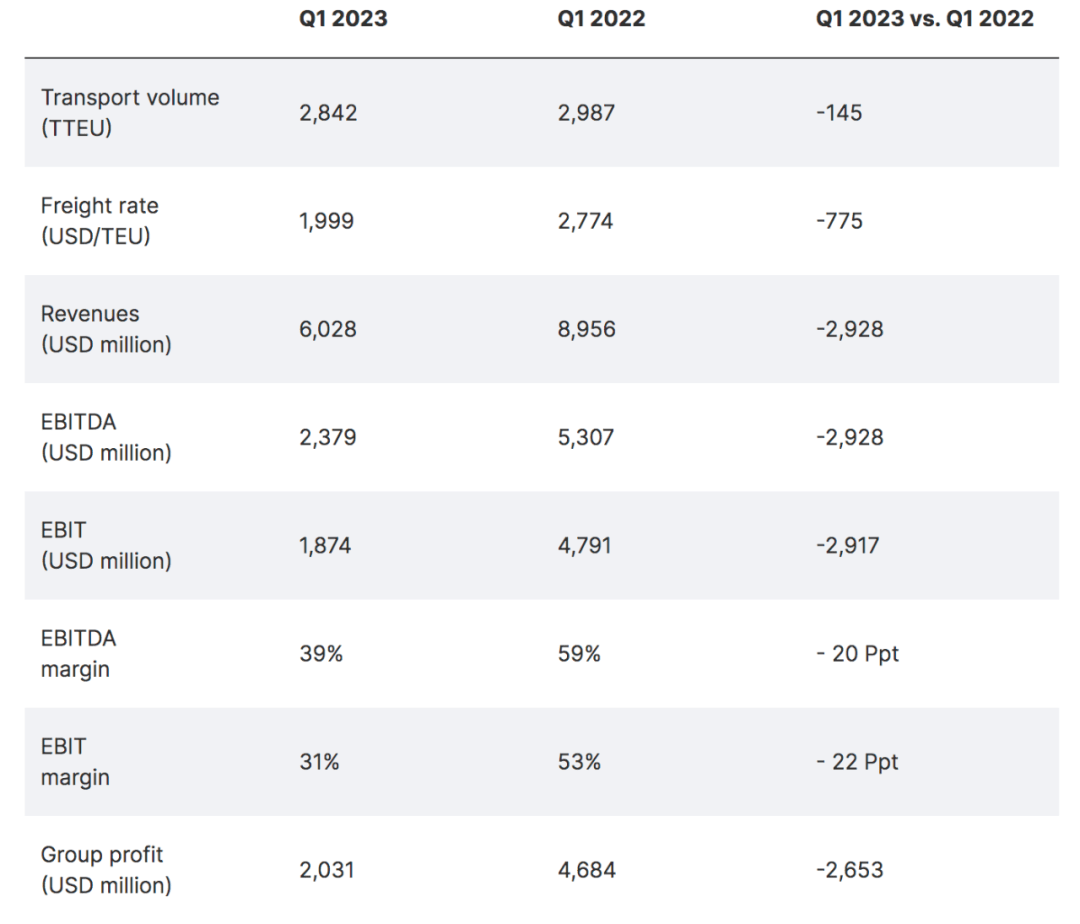This screenshot has width=1080, height=924.
Task: Select the 4,684 group profit value
Action: coord(587,870)
